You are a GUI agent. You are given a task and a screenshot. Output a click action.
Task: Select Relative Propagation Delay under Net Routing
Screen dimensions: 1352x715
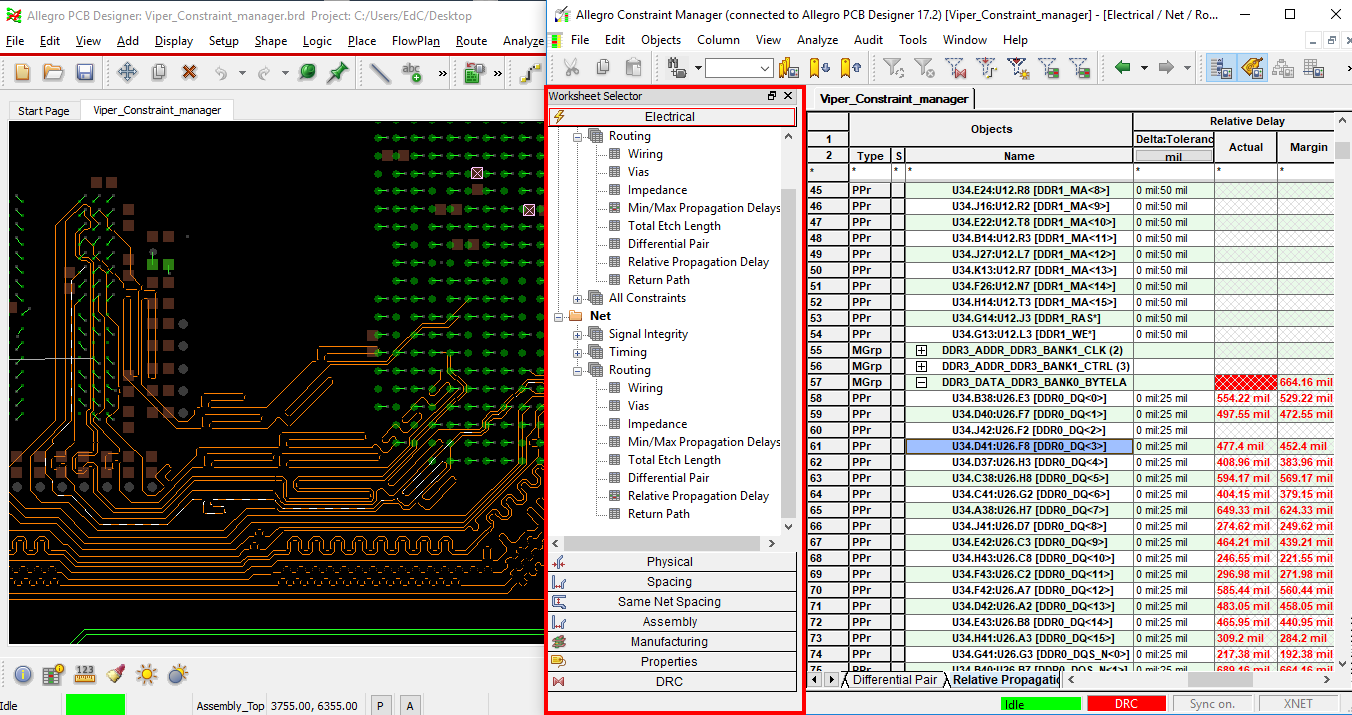click(698, 496)
